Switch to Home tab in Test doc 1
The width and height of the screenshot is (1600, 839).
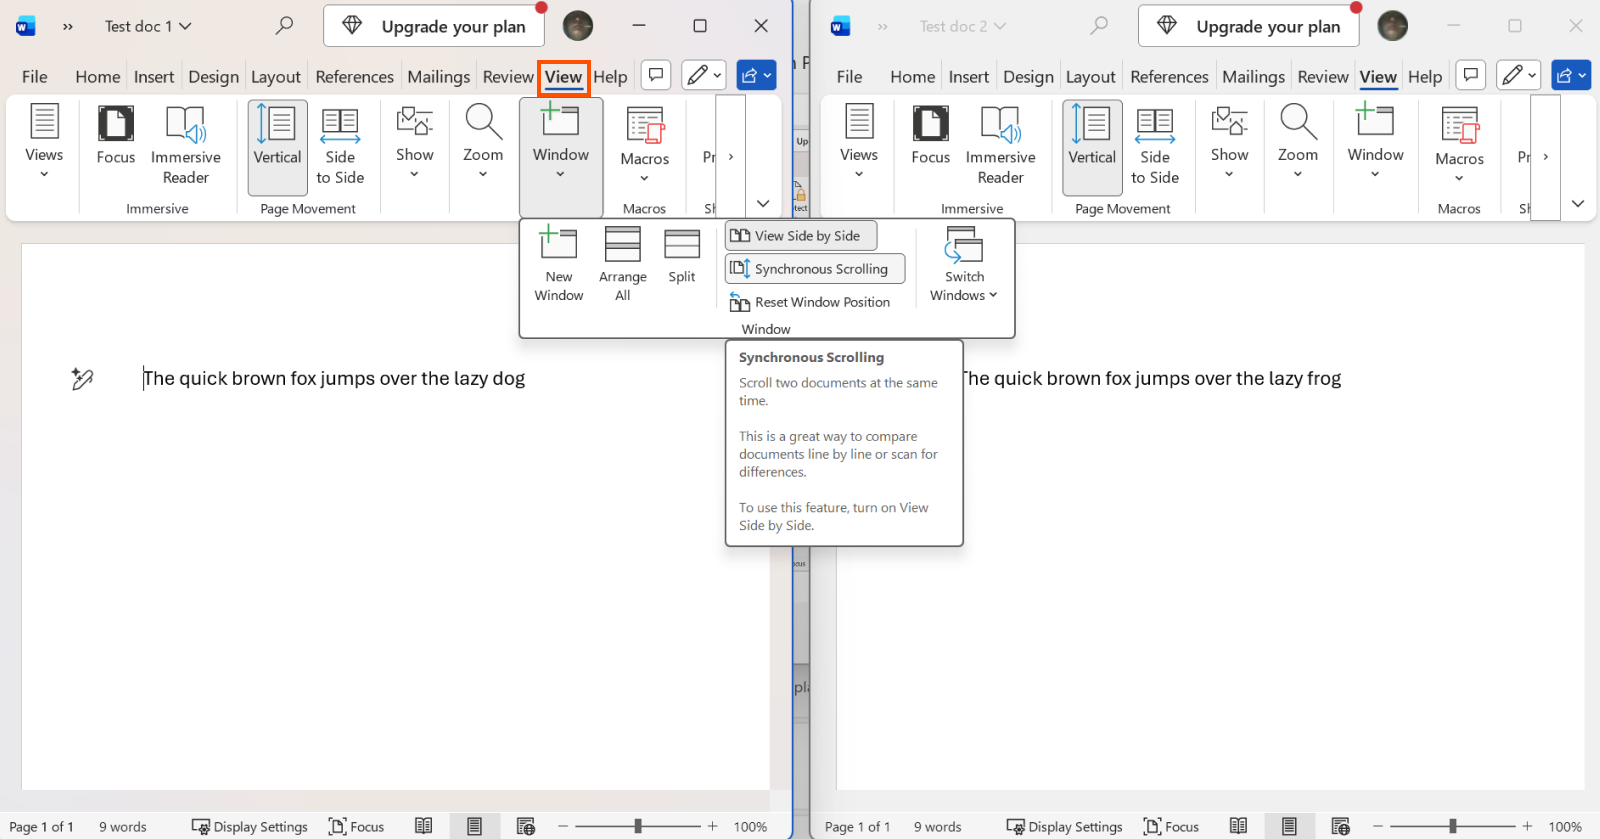98,77
